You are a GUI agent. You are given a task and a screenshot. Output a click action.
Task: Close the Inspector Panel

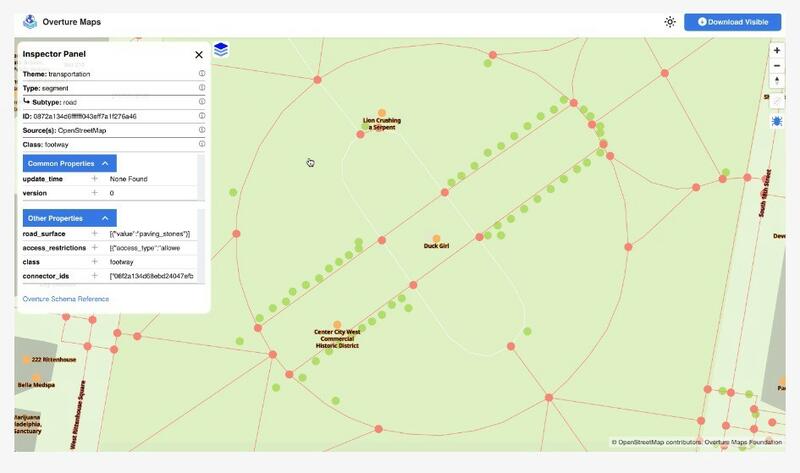point(199,55)
